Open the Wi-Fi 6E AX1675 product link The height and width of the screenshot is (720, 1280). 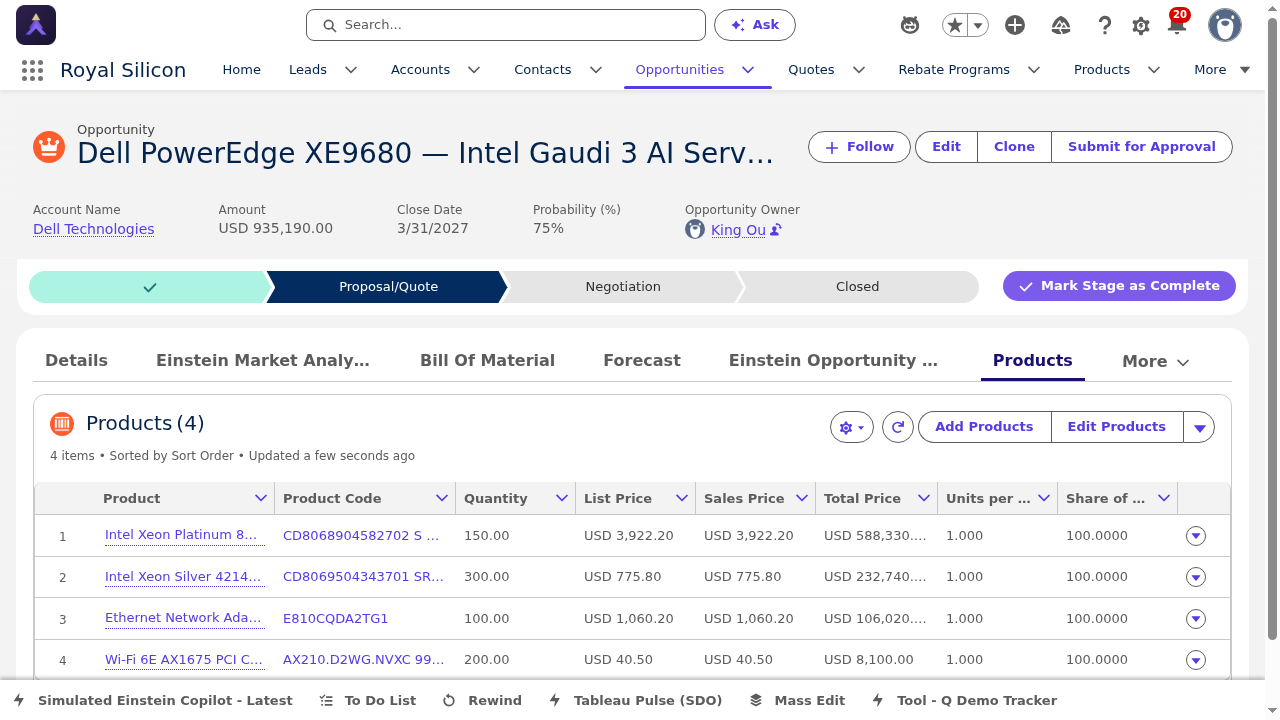click(184, 660)
